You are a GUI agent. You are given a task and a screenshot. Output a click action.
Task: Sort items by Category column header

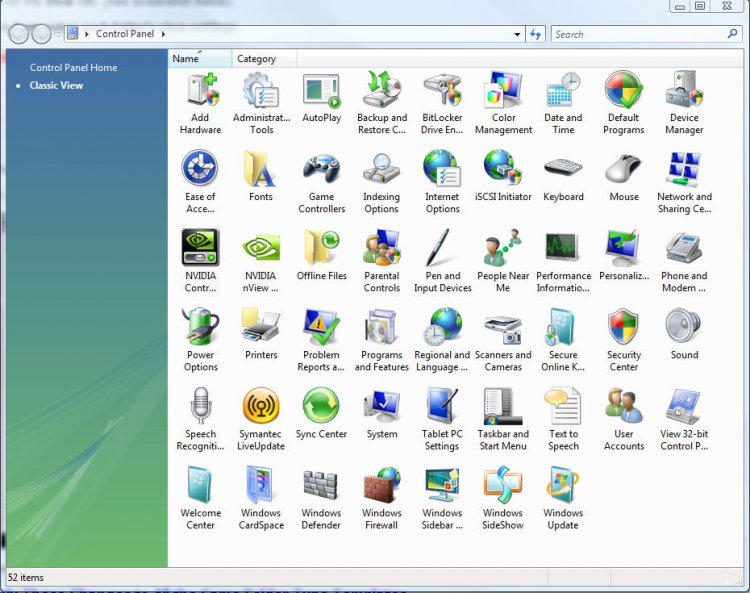[x=256, y=59]
